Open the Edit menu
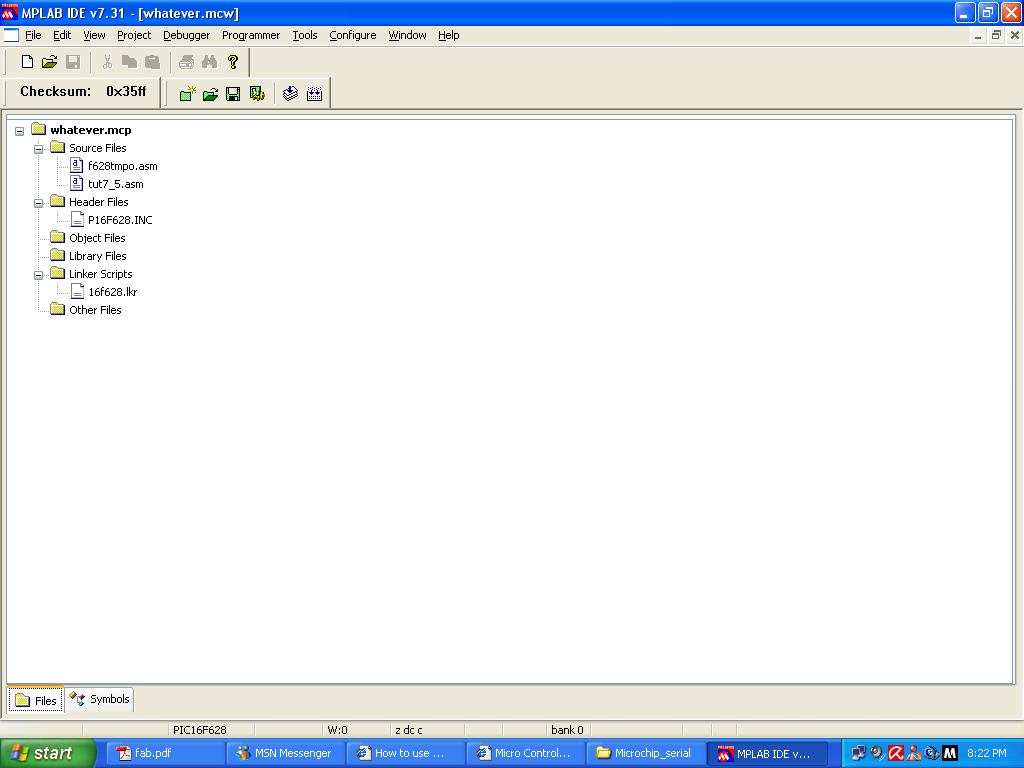The image size is (1024, 768). point(62,35)
